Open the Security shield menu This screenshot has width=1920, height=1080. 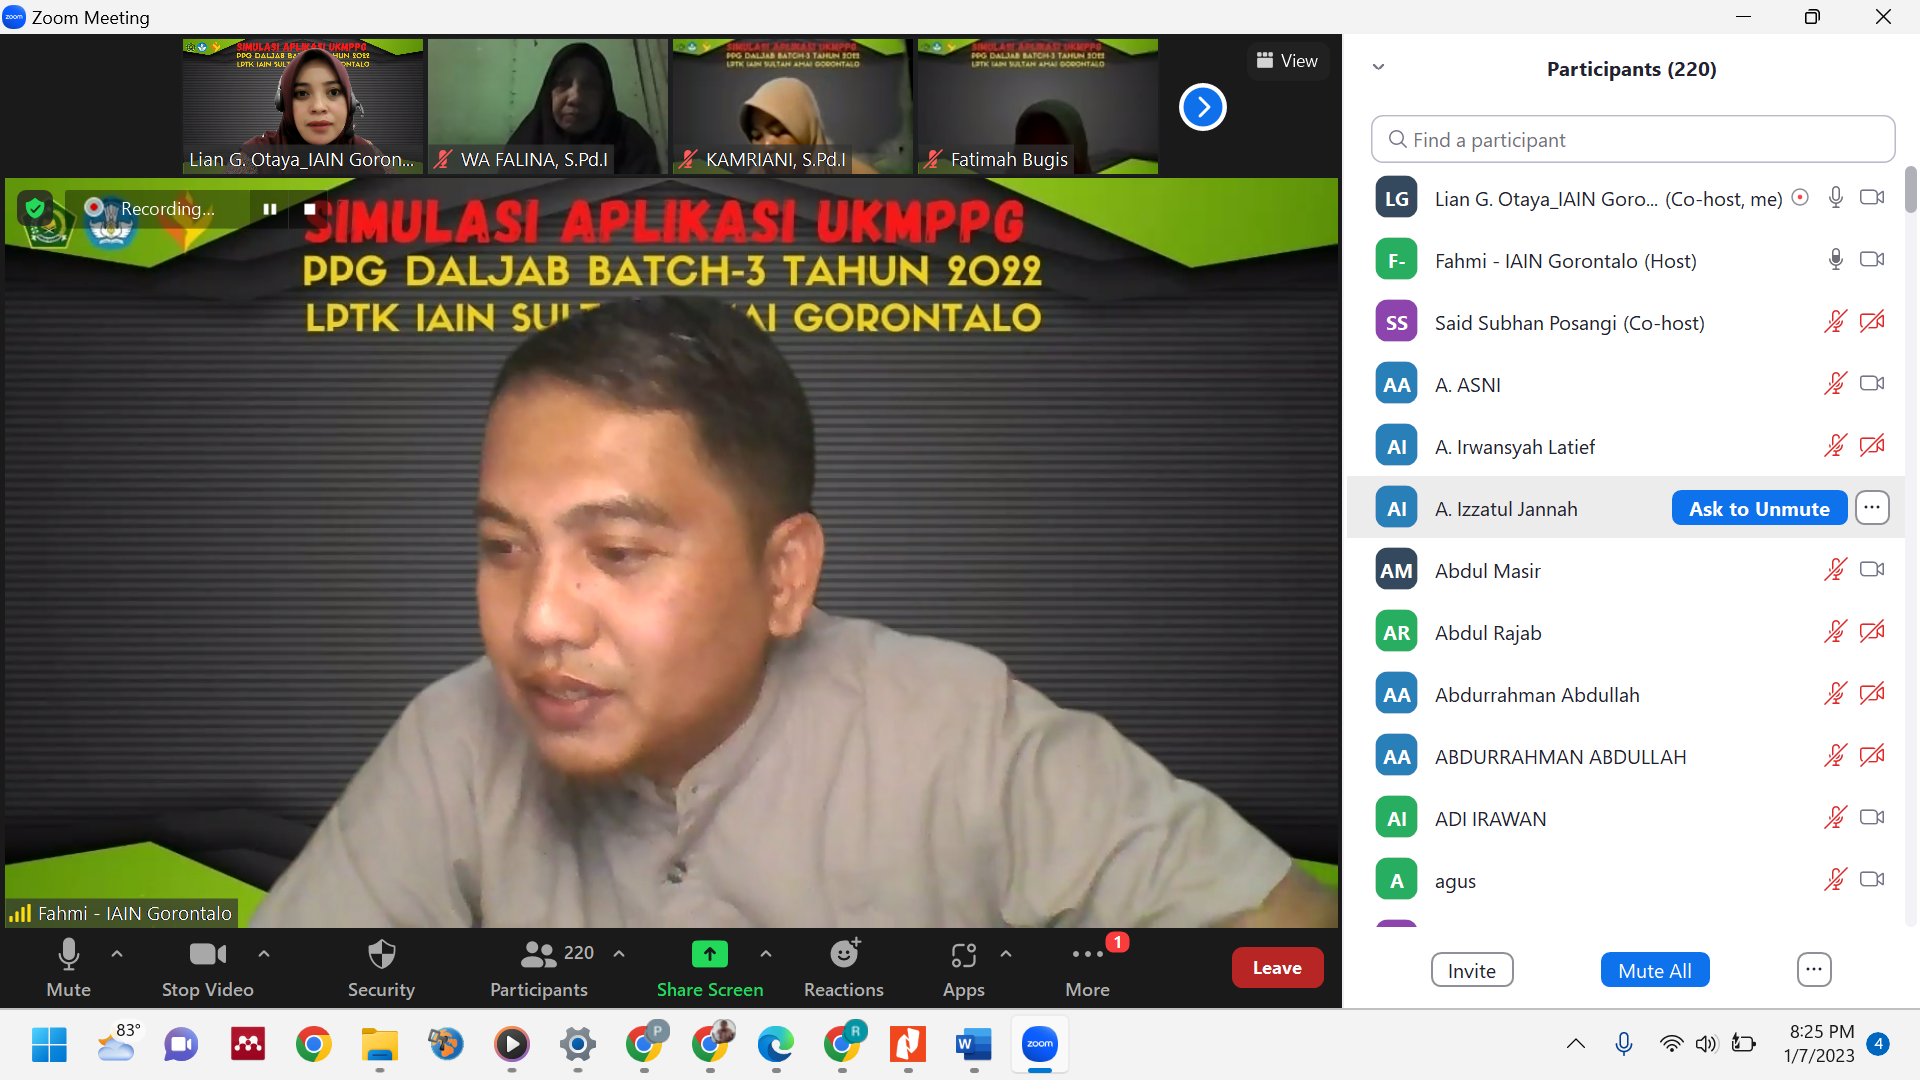tap(381, 967)
